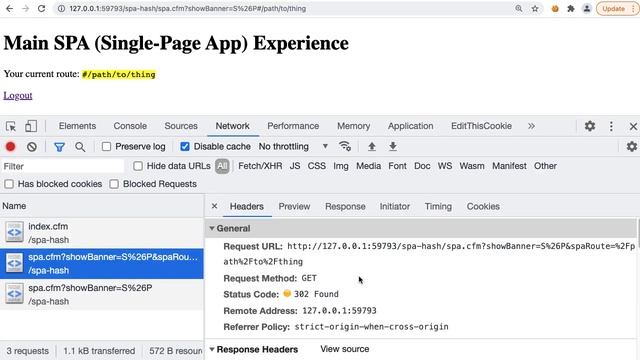This screenshot has width=640, height=360.
Task: Click the browser address bar URL
Action: [187, 9]
